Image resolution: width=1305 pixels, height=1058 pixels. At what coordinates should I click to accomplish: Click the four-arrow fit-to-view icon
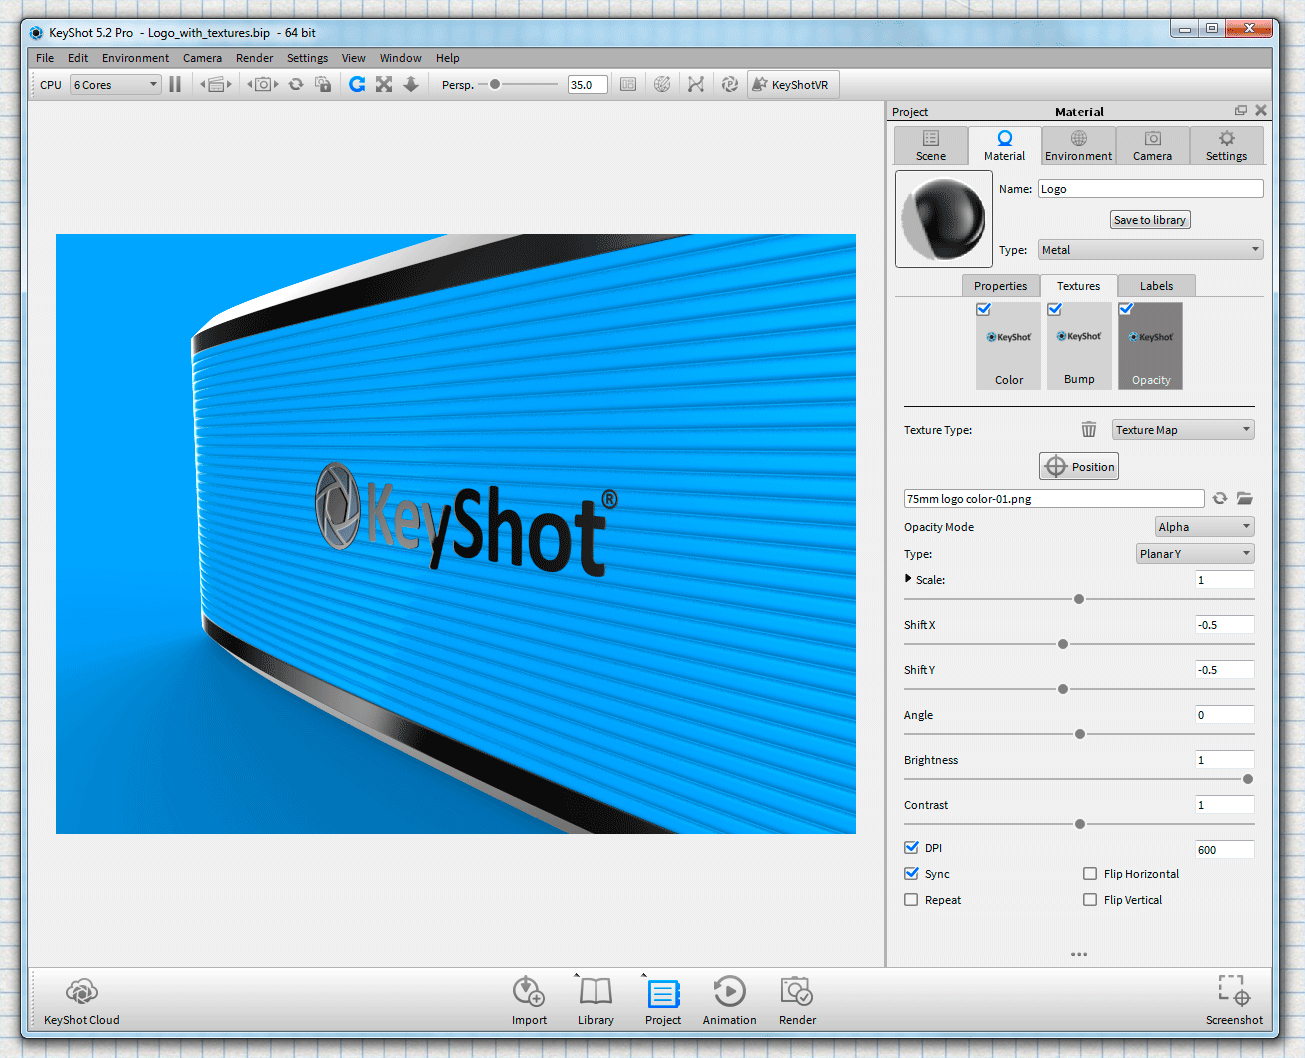click(384, 85)
